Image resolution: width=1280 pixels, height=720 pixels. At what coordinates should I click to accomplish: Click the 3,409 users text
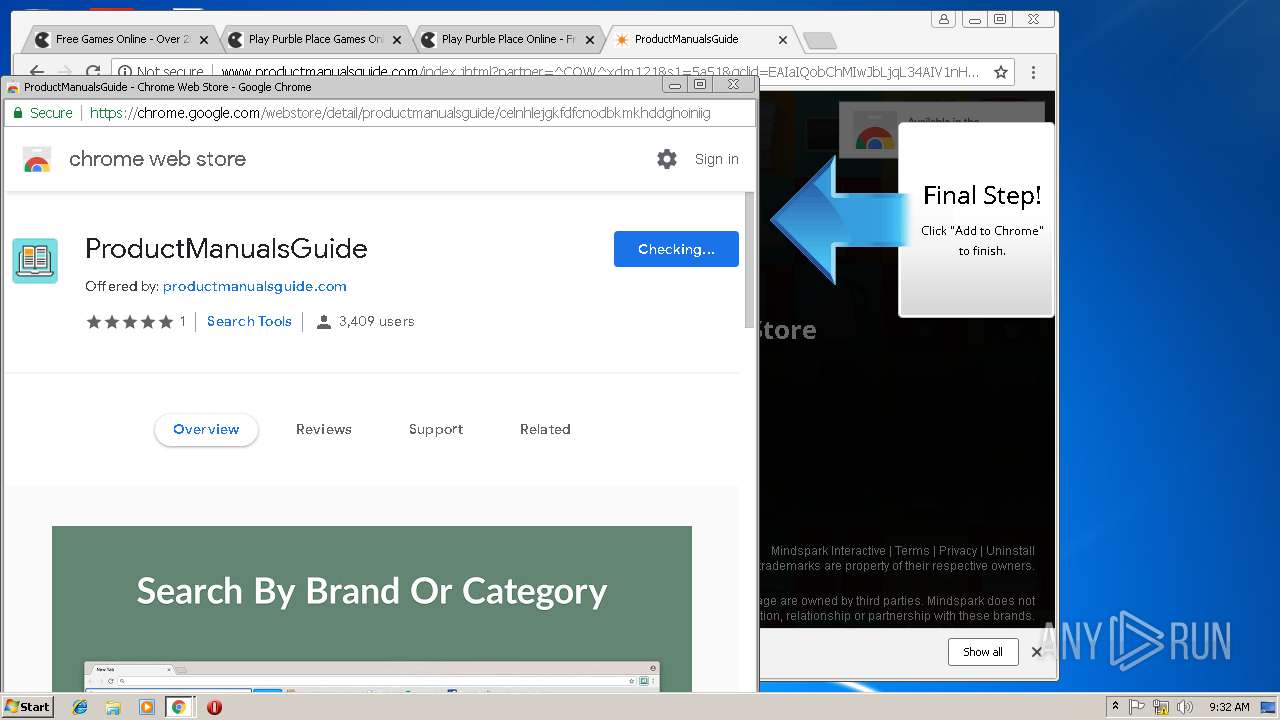tap(376, 322)
